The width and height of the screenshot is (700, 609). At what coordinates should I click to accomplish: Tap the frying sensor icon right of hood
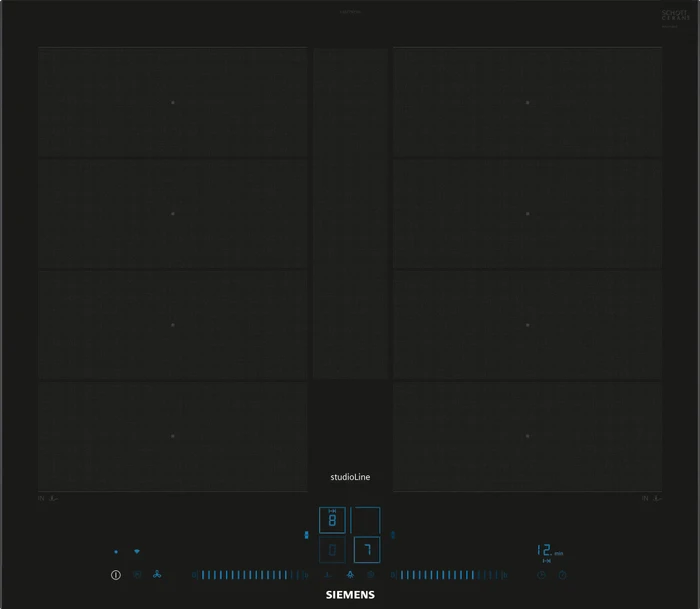371,575
